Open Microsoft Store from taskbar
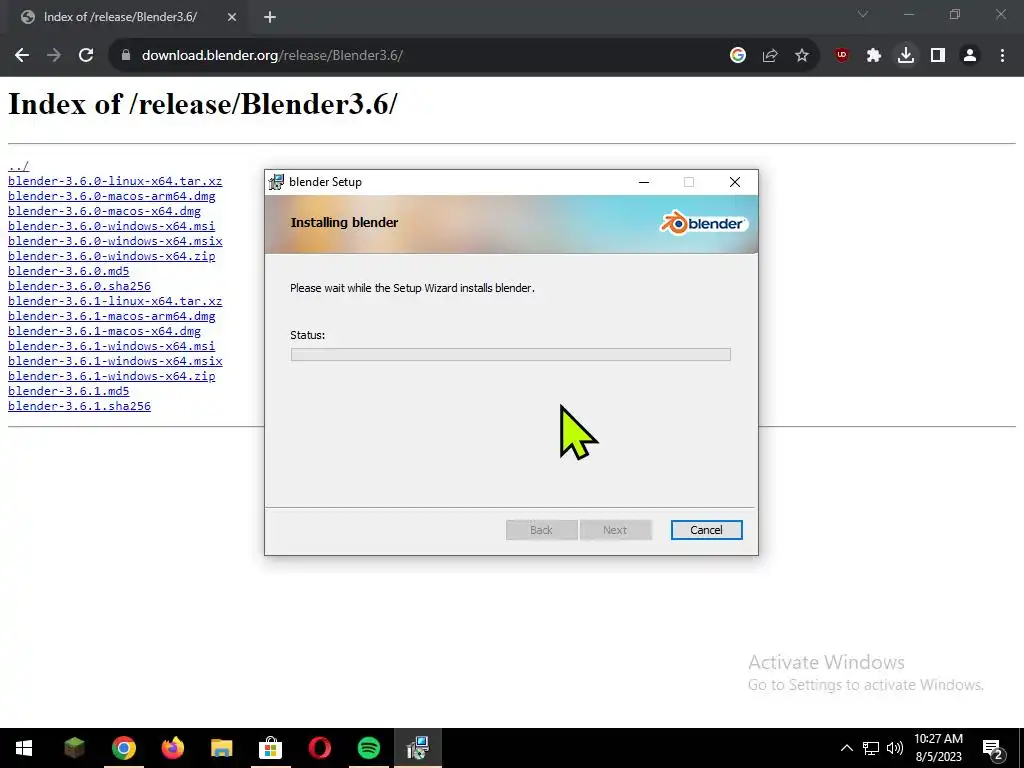This screenshot has height=768, width=1024. [x=270, y=748]
